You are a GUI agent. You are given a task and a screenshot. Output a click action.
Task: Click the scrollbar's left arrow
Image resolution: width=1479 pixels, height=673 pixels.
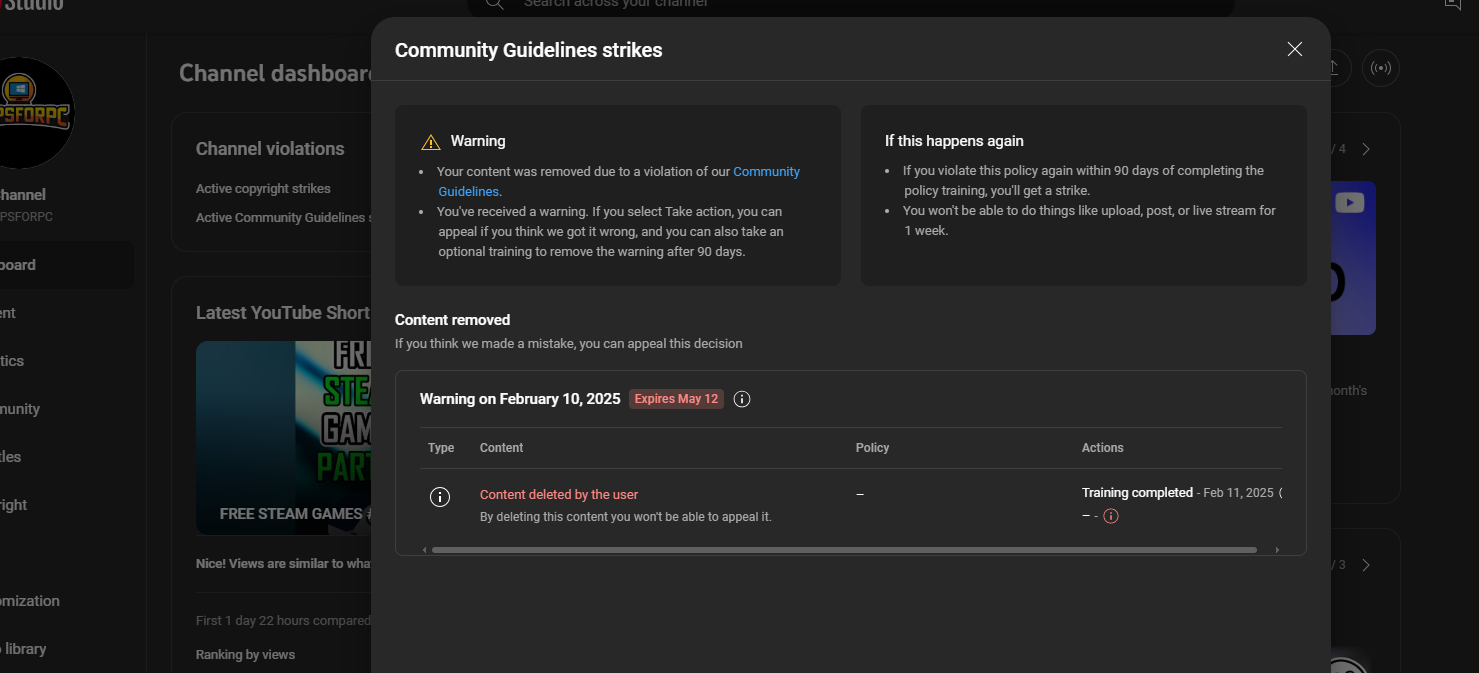pyautogui.click(x=424, y=550)
